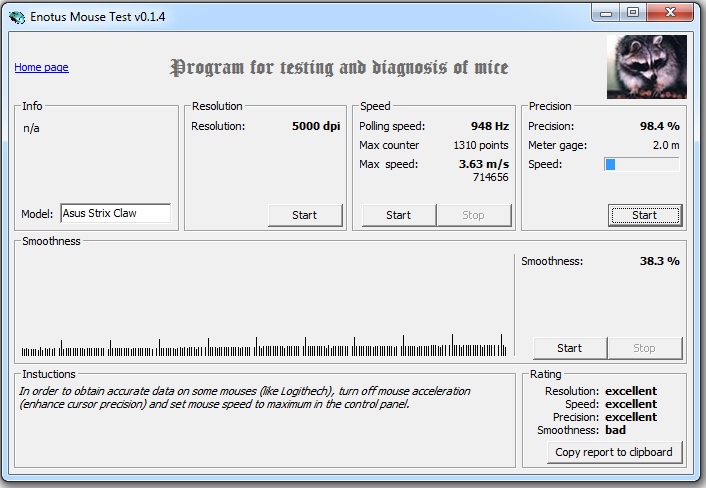The width and height of the screenshot is (706, 488).
Task: Click the 714656 number under max speed
Action: pyautogui.click(x=490, y=177)
